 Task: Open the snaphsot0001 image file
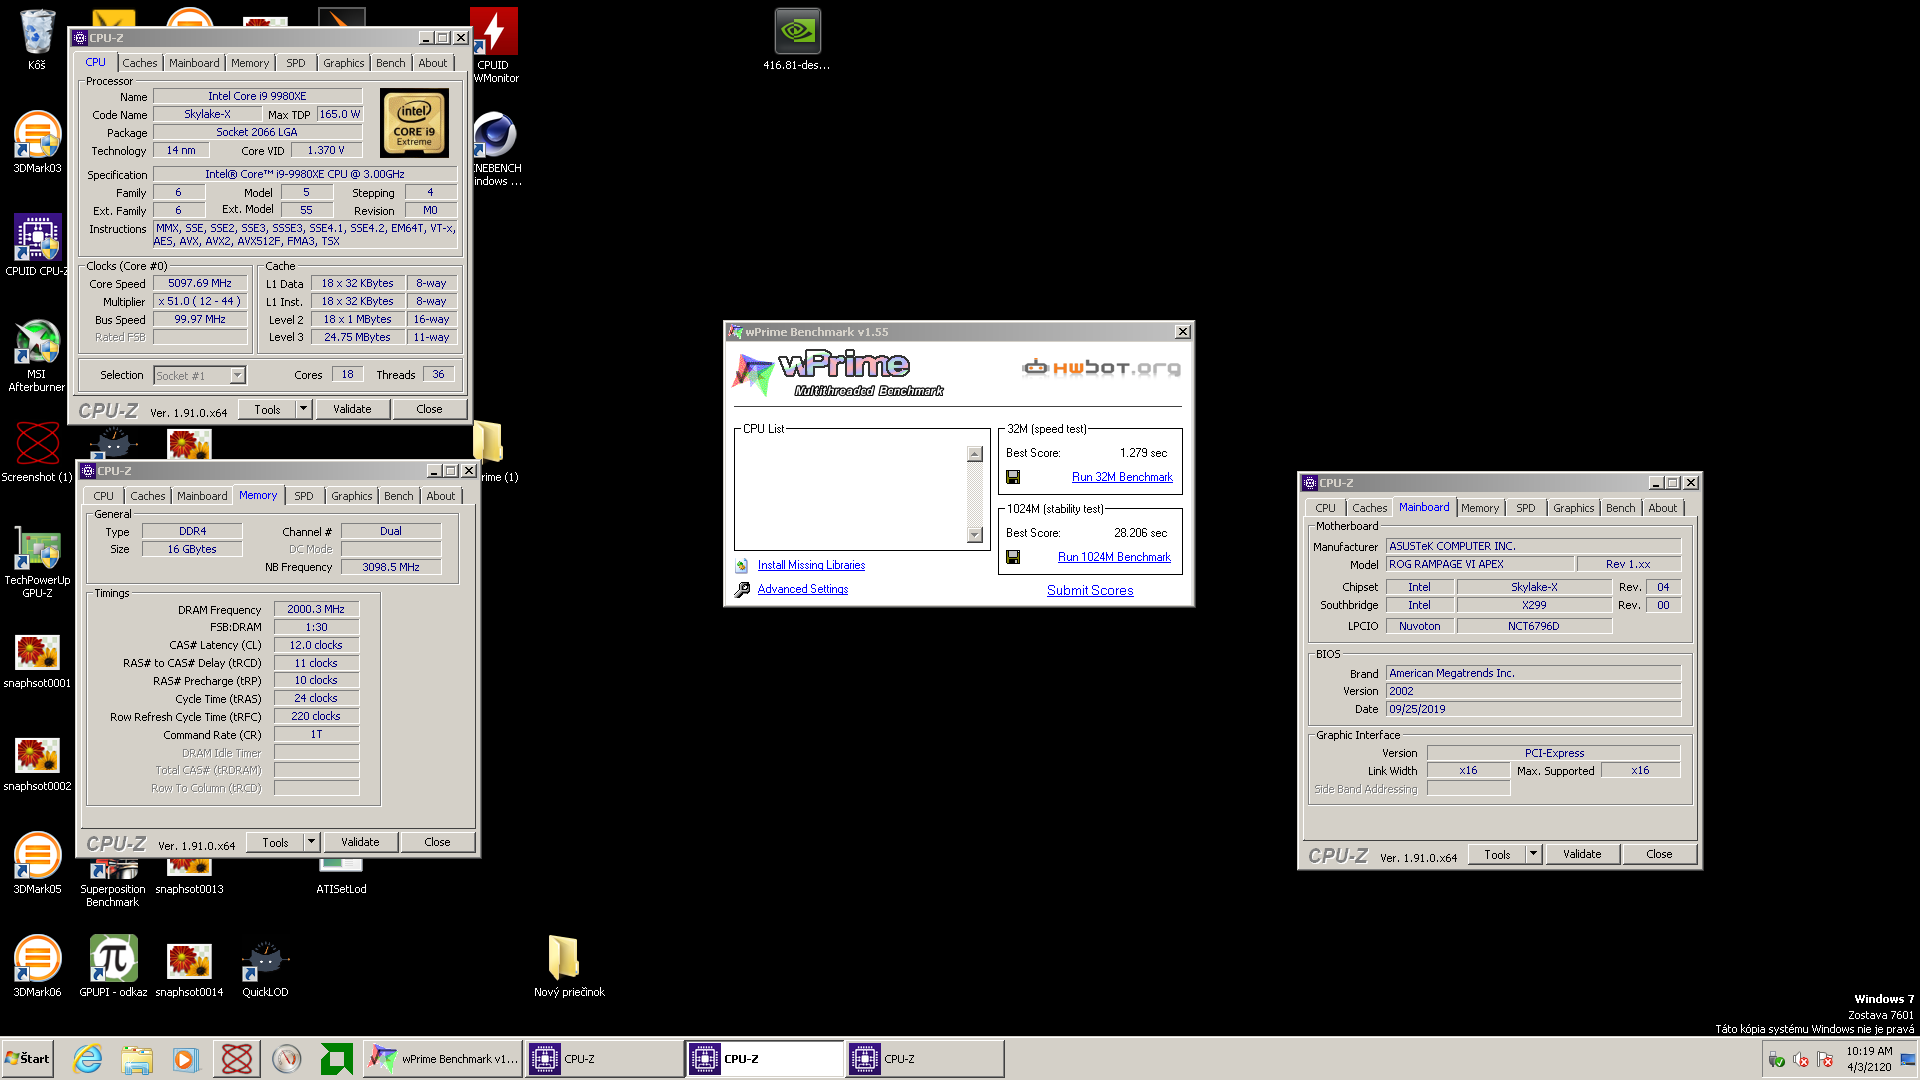37,661
